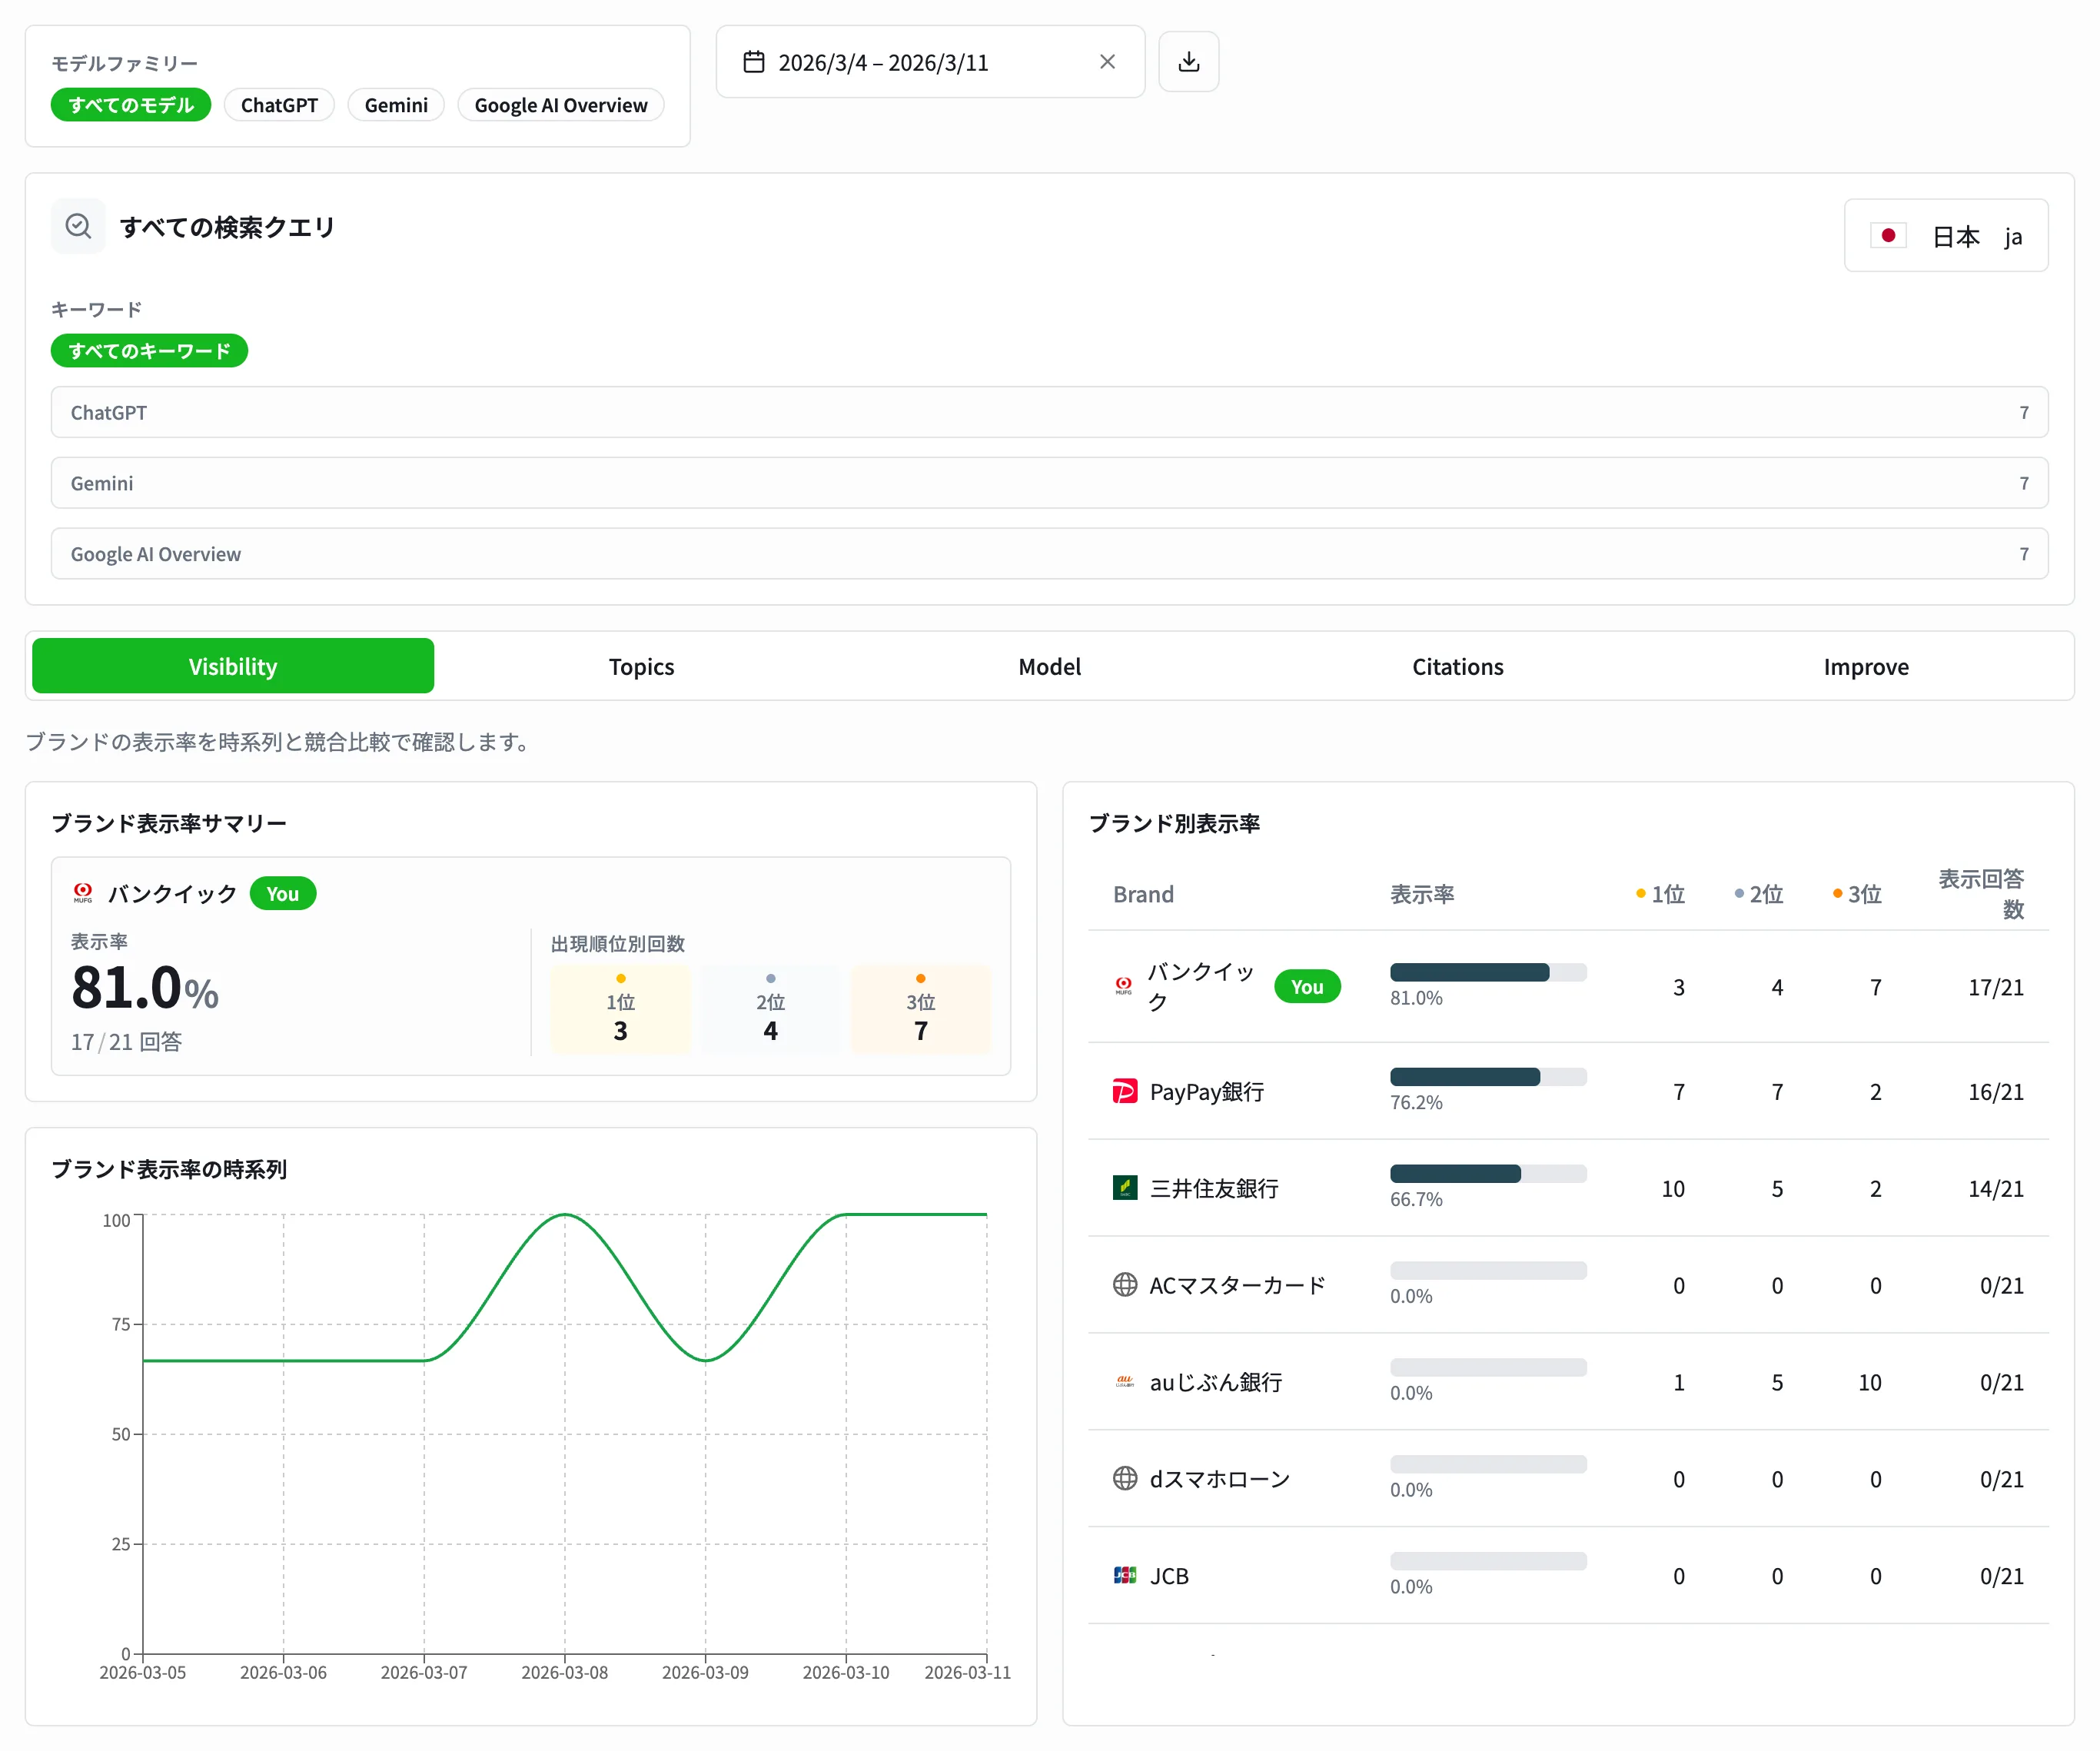
Task: Select the ChatGPT model filter chip
Action: (x=279, y=105)
